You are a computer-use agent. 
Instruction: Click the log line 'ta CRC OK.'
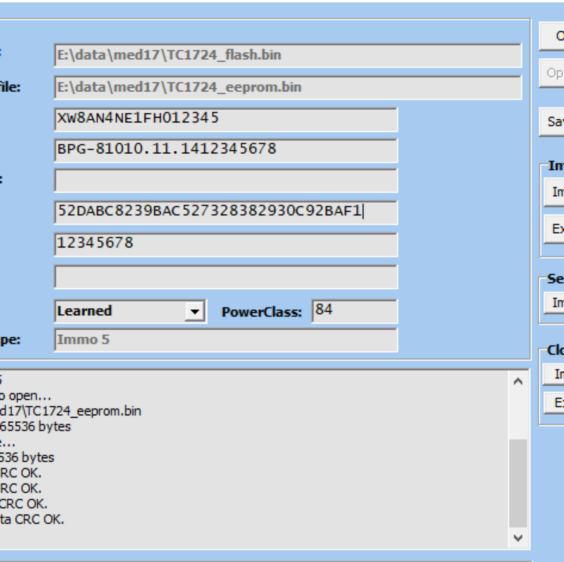[32, 520]
